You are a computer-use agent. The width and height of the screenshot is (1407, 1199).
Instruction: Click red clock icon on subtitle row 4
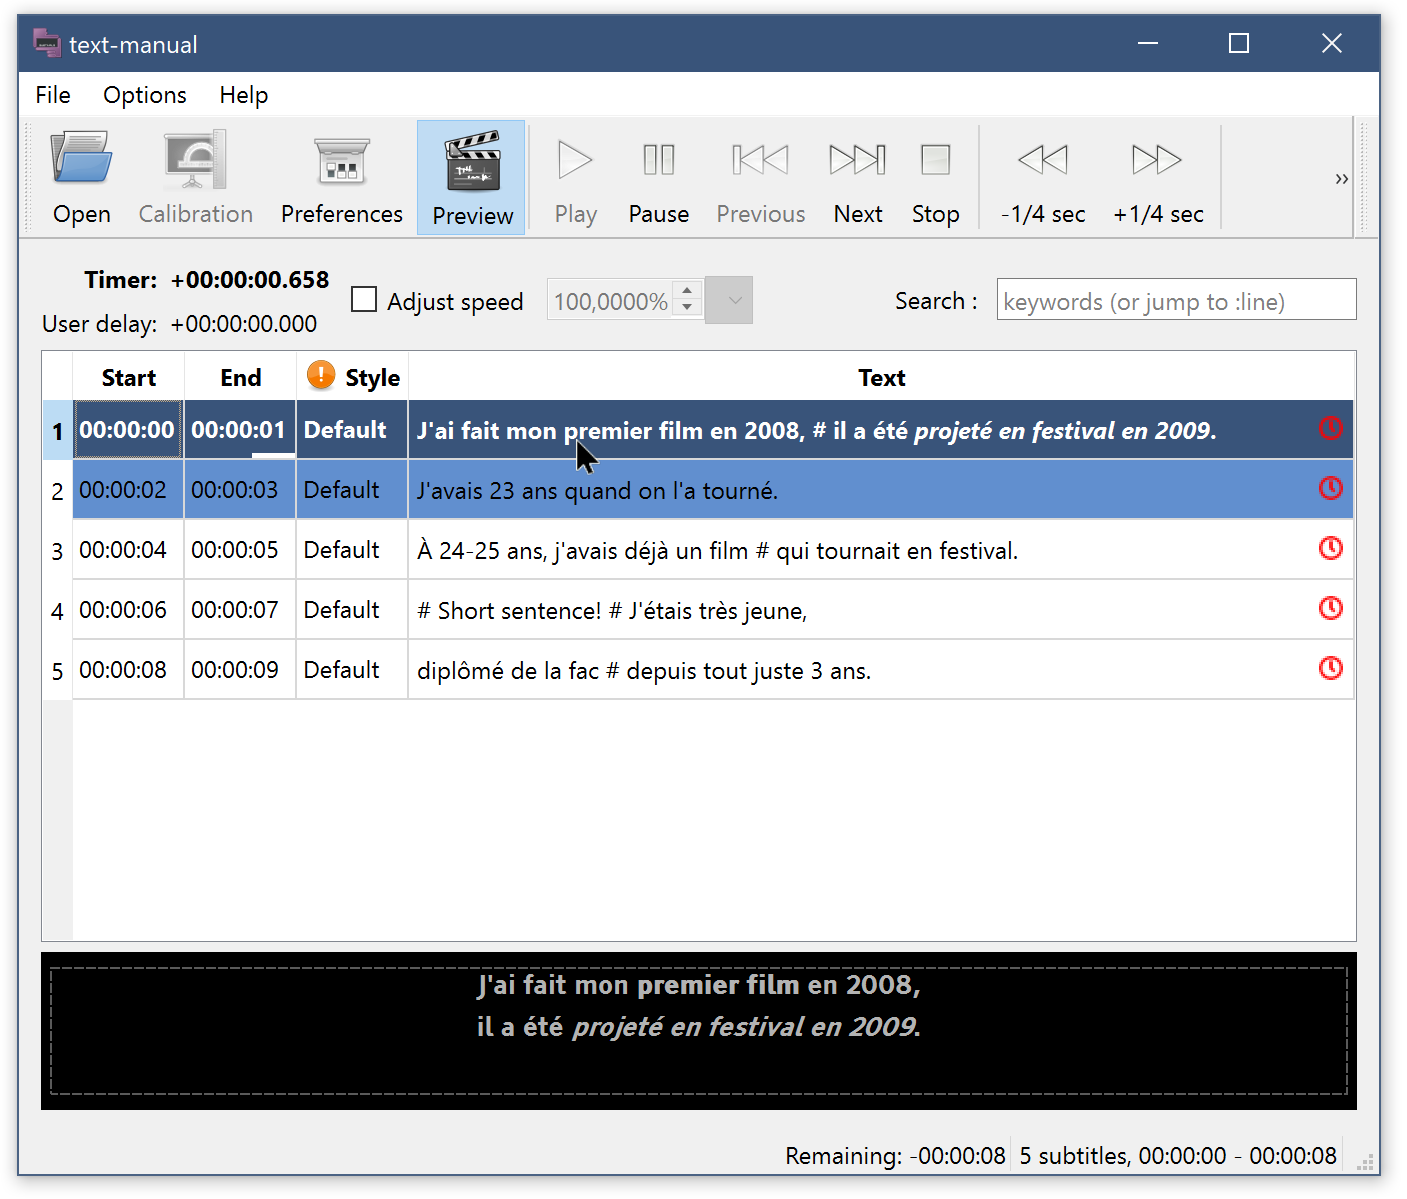click(x=1331, y=608)
